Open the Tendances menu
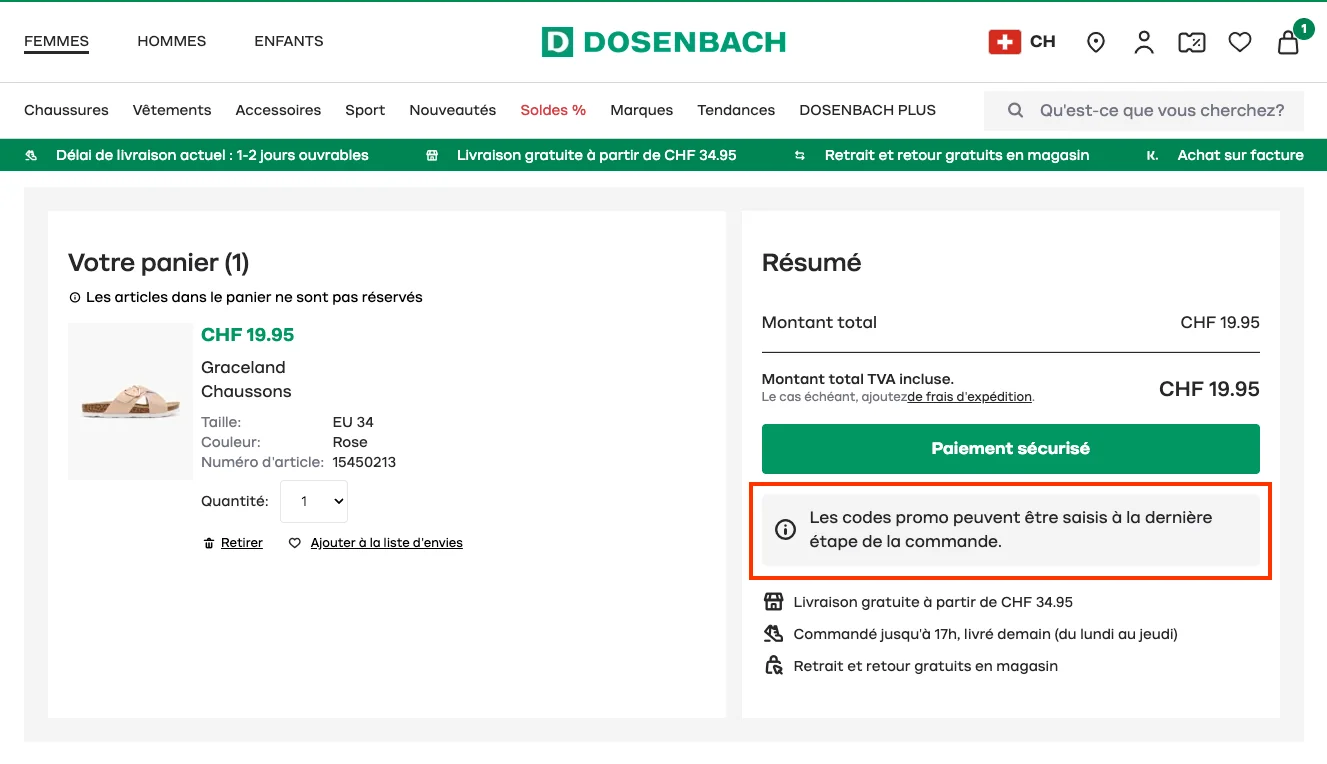The image size is (1327, 764). click(736, 110)
